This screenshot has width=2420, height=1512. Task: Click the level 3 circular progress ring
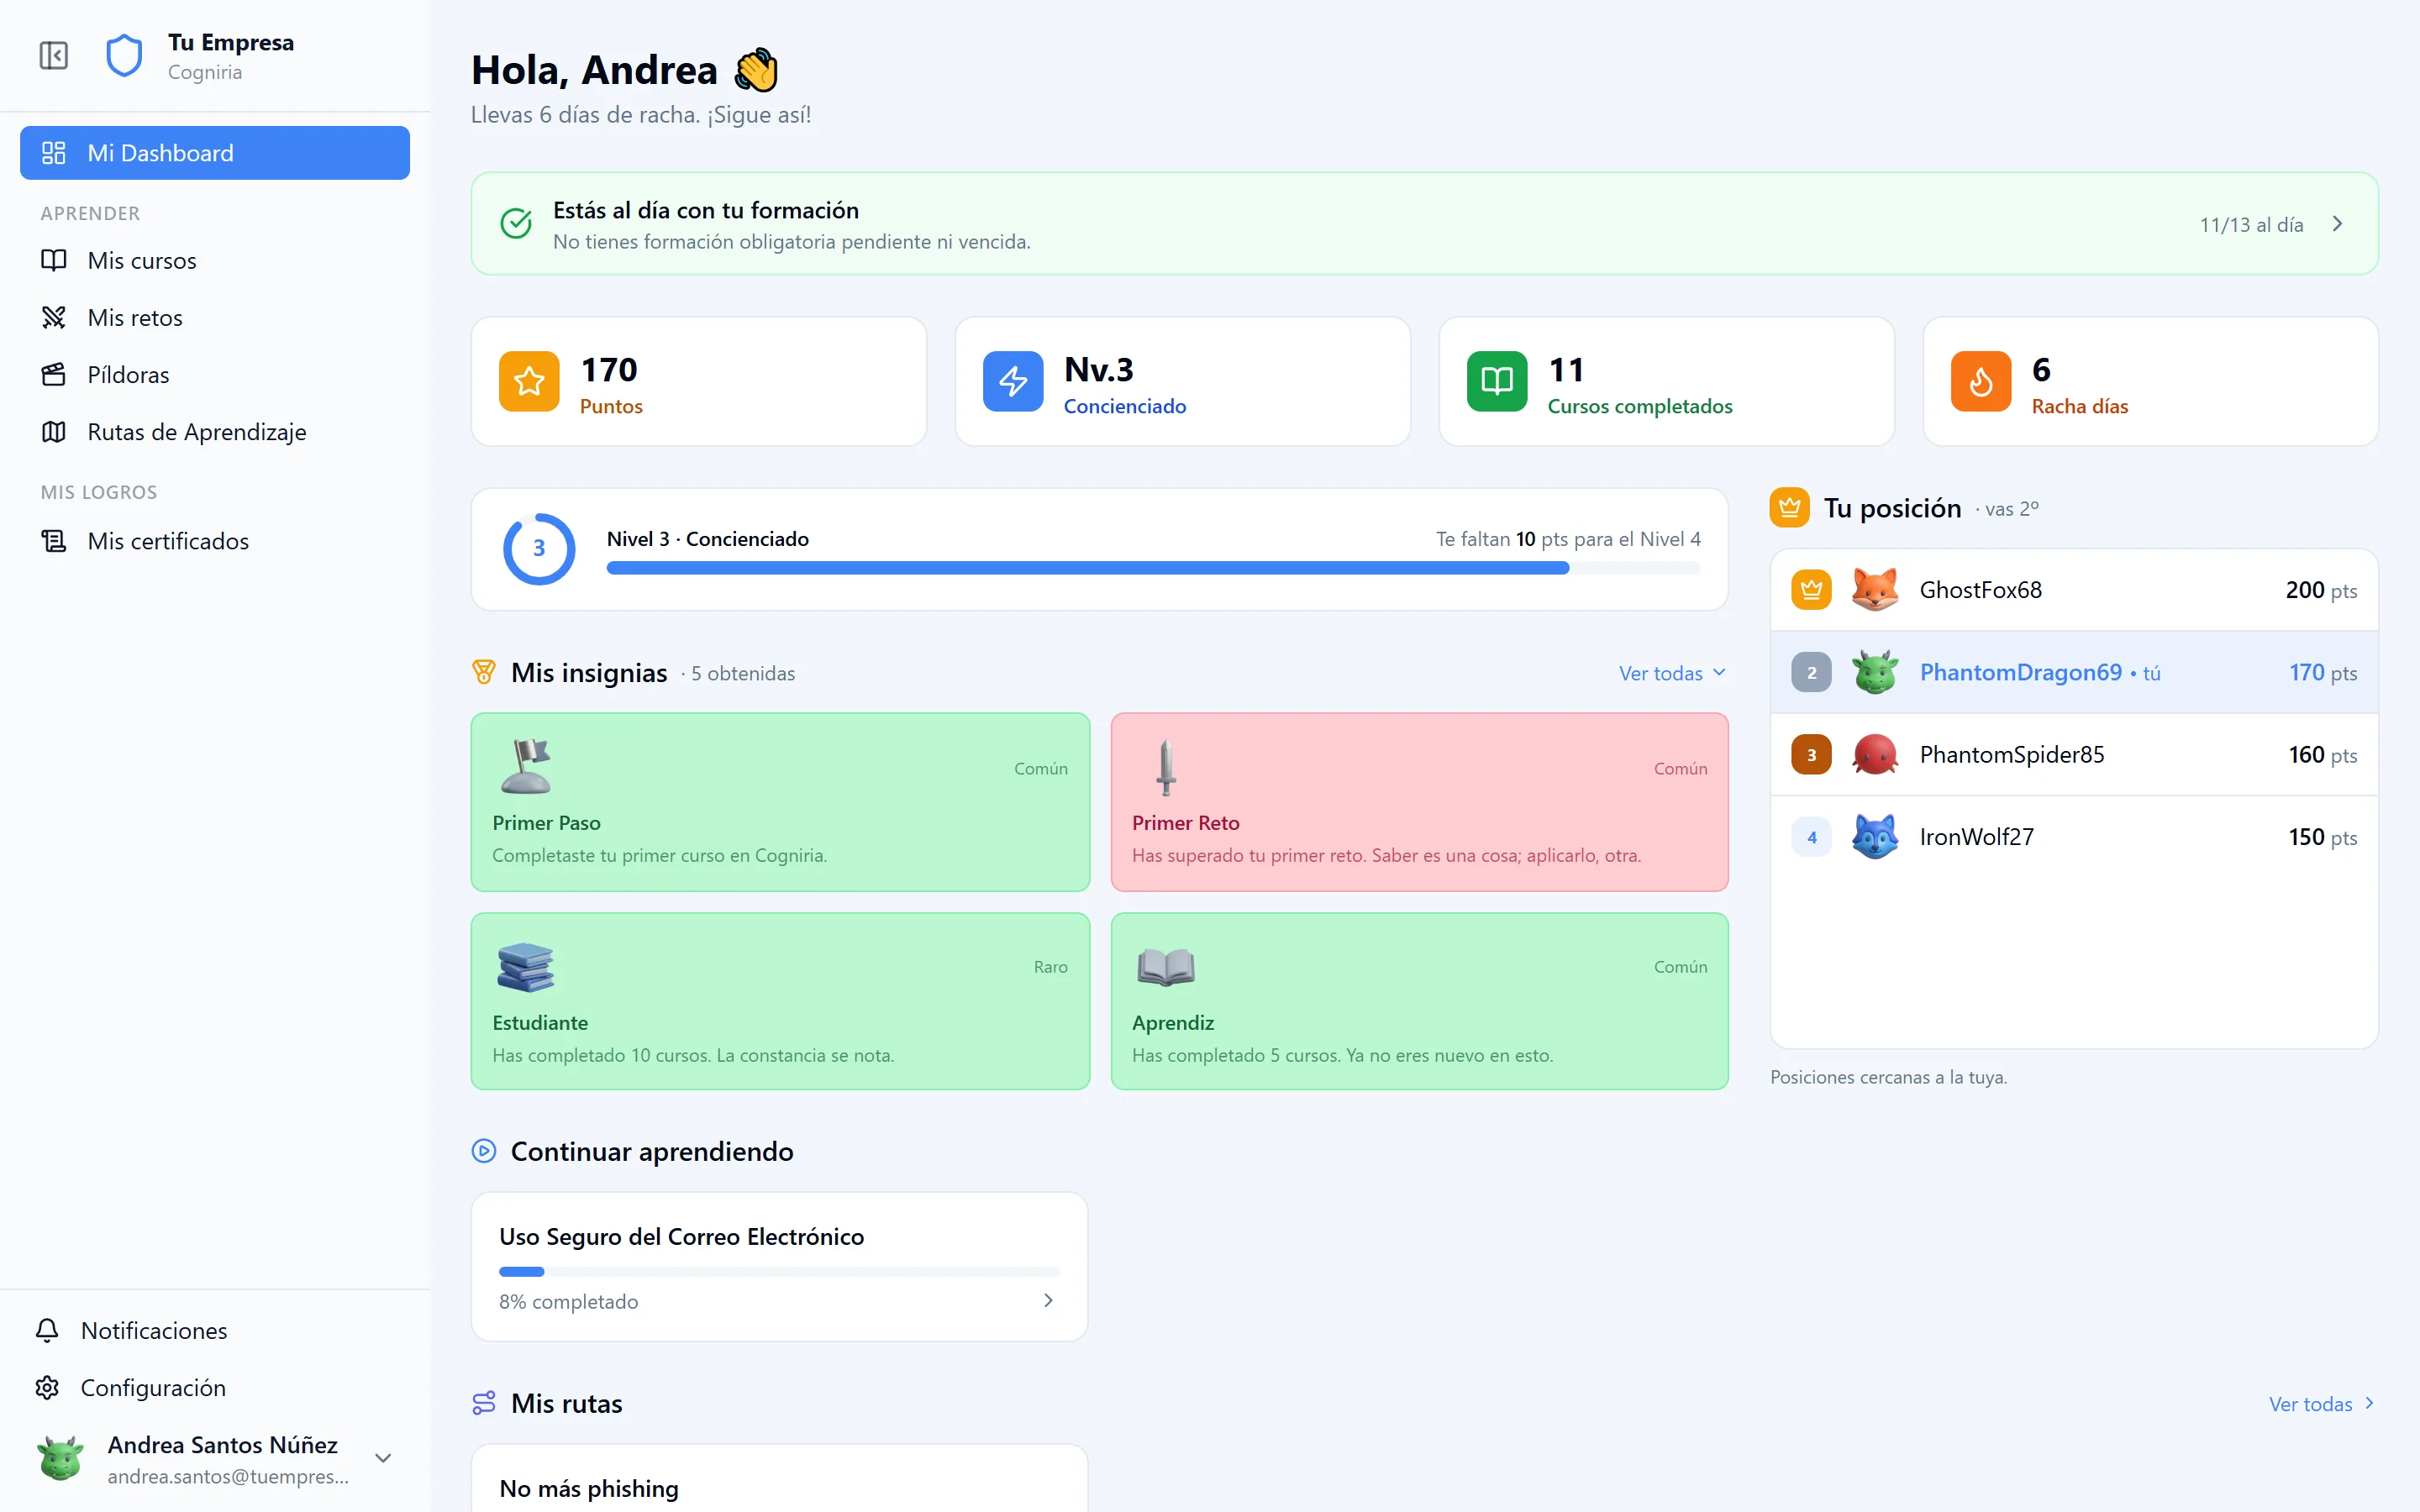pos(539,549)
